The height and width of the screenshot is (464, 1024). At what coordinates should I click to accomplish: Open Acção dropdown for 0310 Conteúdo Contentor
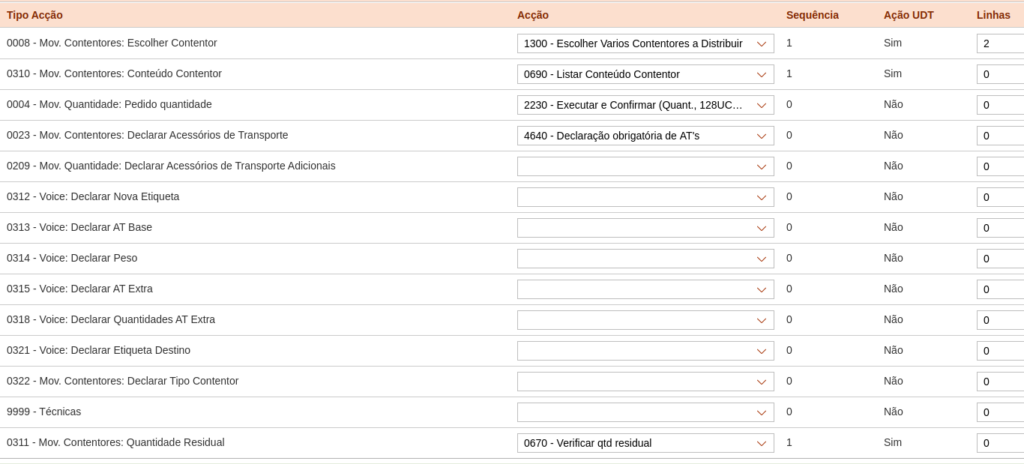[645, 74]
